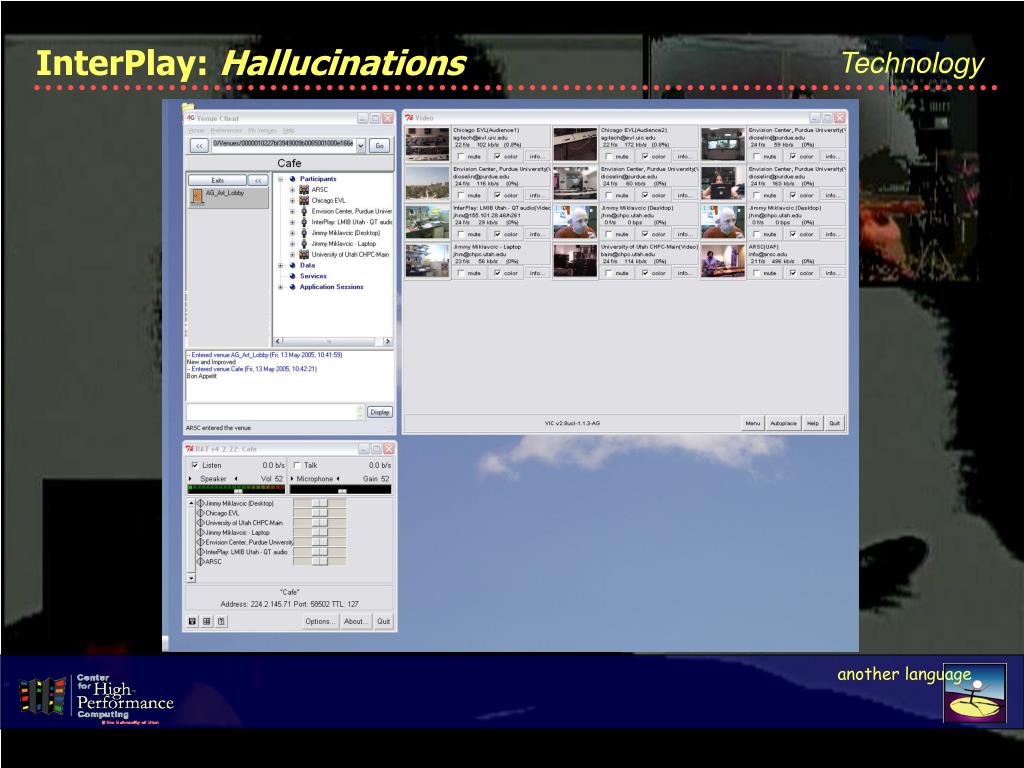Click info for Chicago EVL(Audience1) video
Image resolution: width=1024 pixels, height=768 pixels.
(x=536, y=157)
